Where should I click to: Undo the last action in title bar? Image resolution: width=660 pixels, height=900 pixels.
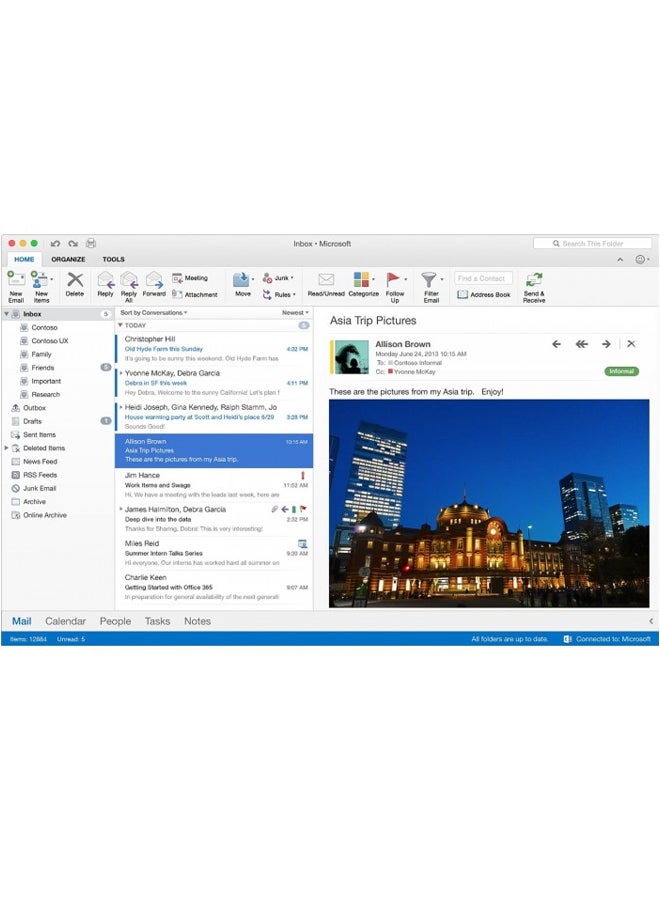pos(55,243)
